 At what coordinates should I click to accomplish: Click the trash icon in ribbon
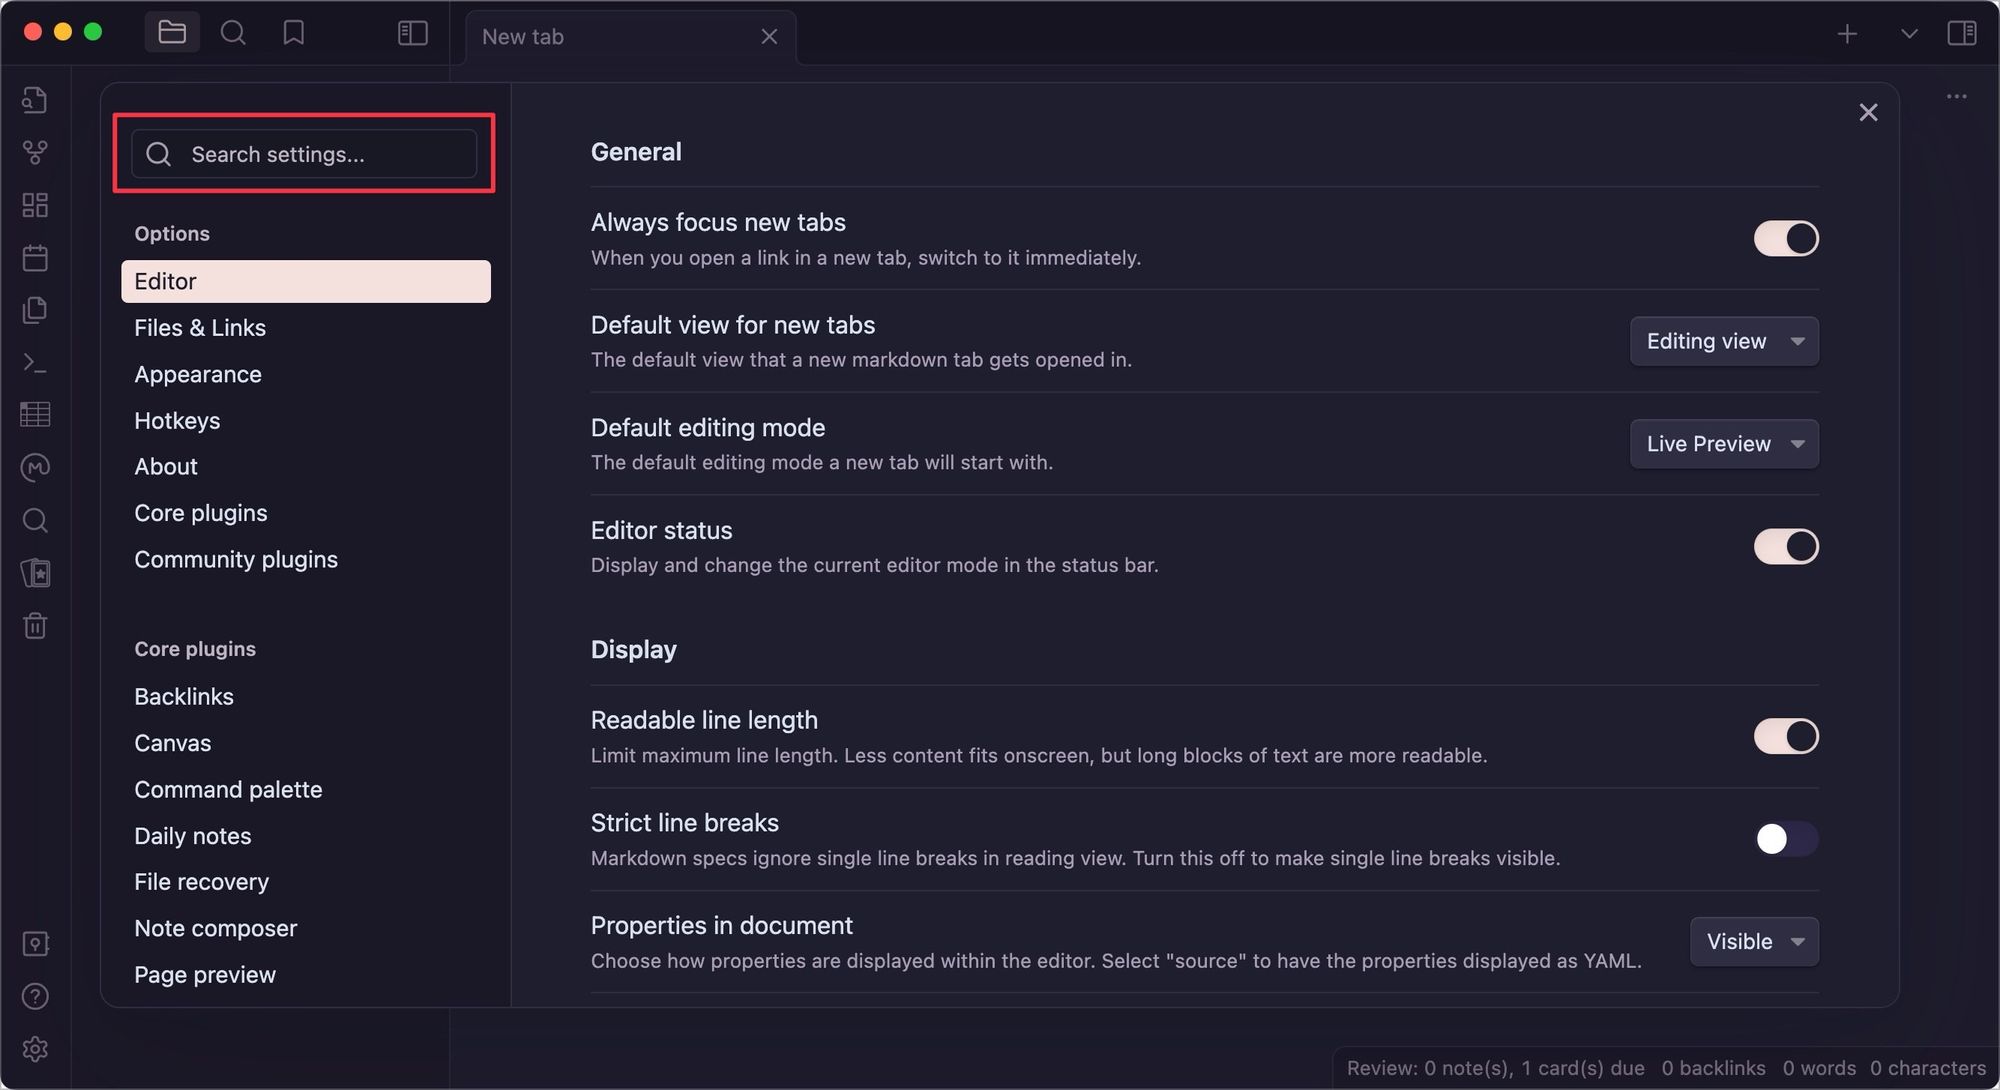pyautogui.click(x=35, y=626)
